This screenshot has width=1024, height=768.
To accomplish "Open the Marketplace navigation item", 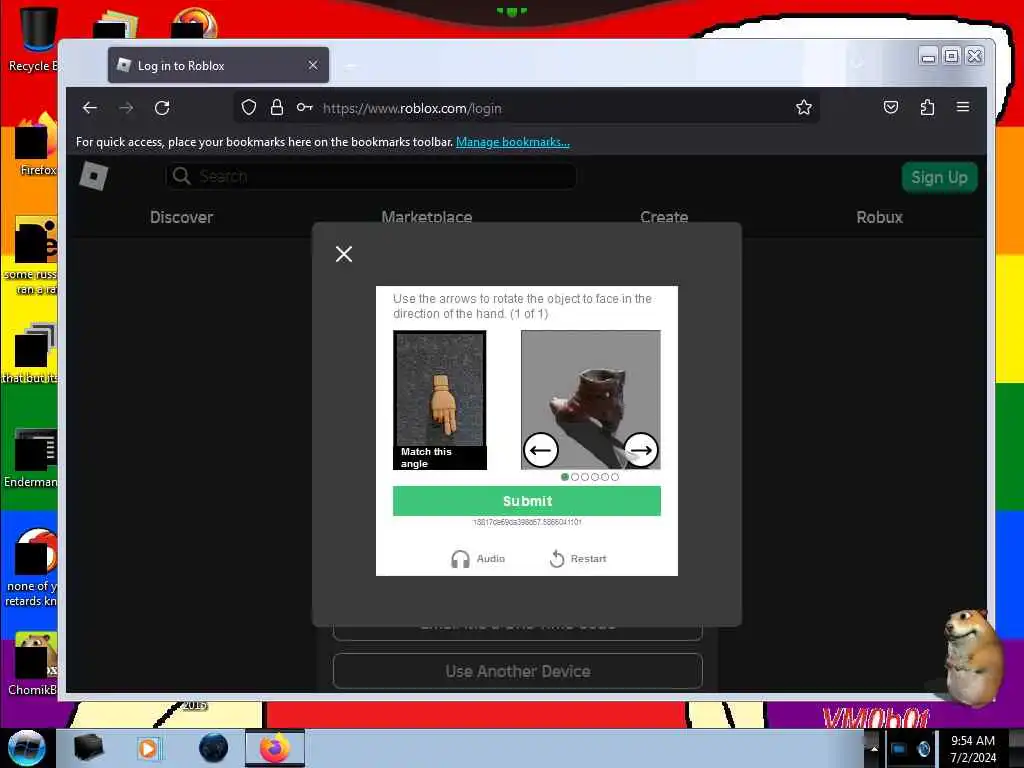I will (x=426, y=217).
